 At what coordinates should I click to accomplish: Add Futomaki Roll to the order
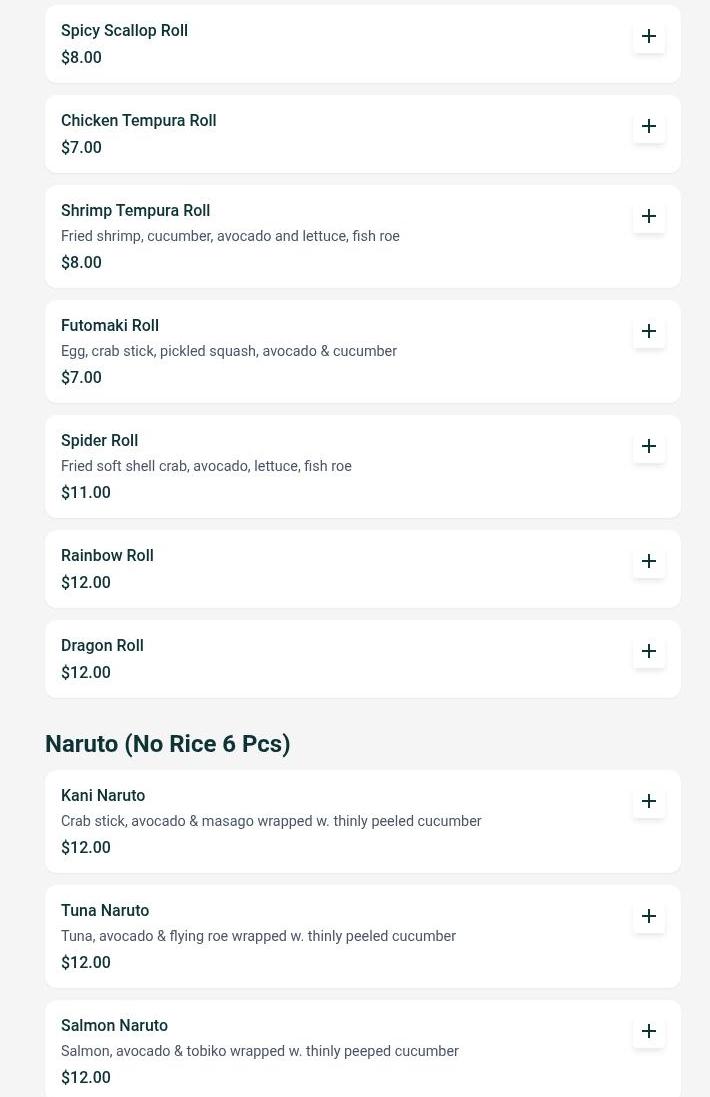click(x=648, y=331)
